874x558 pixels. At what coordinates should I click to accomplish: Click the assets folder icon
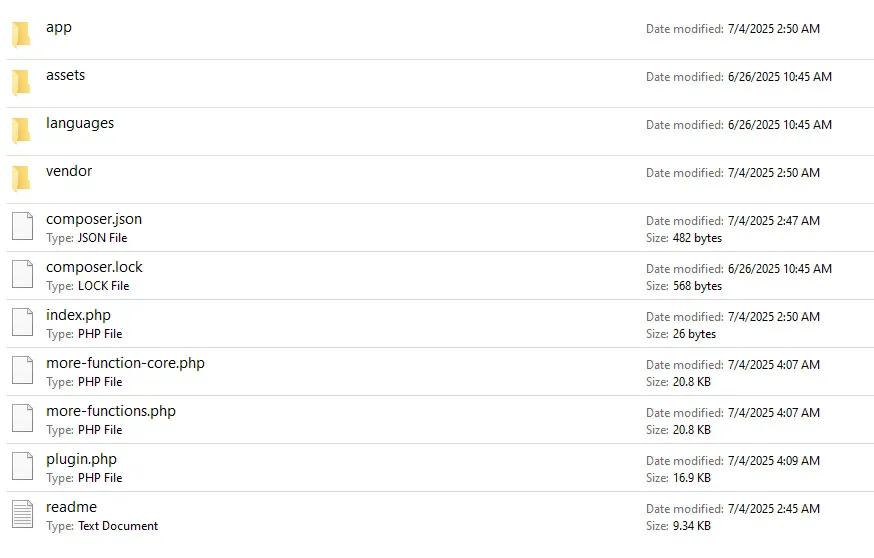coord(22,82)
